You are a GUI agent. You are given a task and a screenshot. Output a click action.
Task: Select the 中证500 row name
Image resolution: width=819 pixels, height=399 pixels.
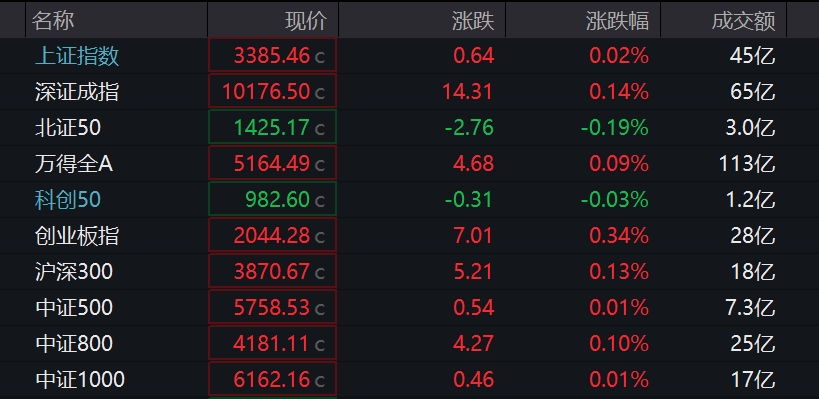tap(74, 308)
